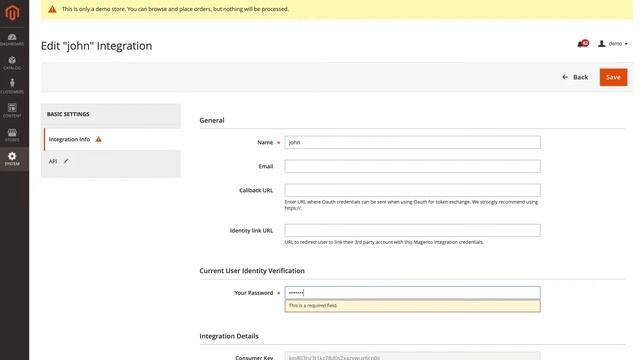
Task: Focus the Email input field
Action: [412, 166]
